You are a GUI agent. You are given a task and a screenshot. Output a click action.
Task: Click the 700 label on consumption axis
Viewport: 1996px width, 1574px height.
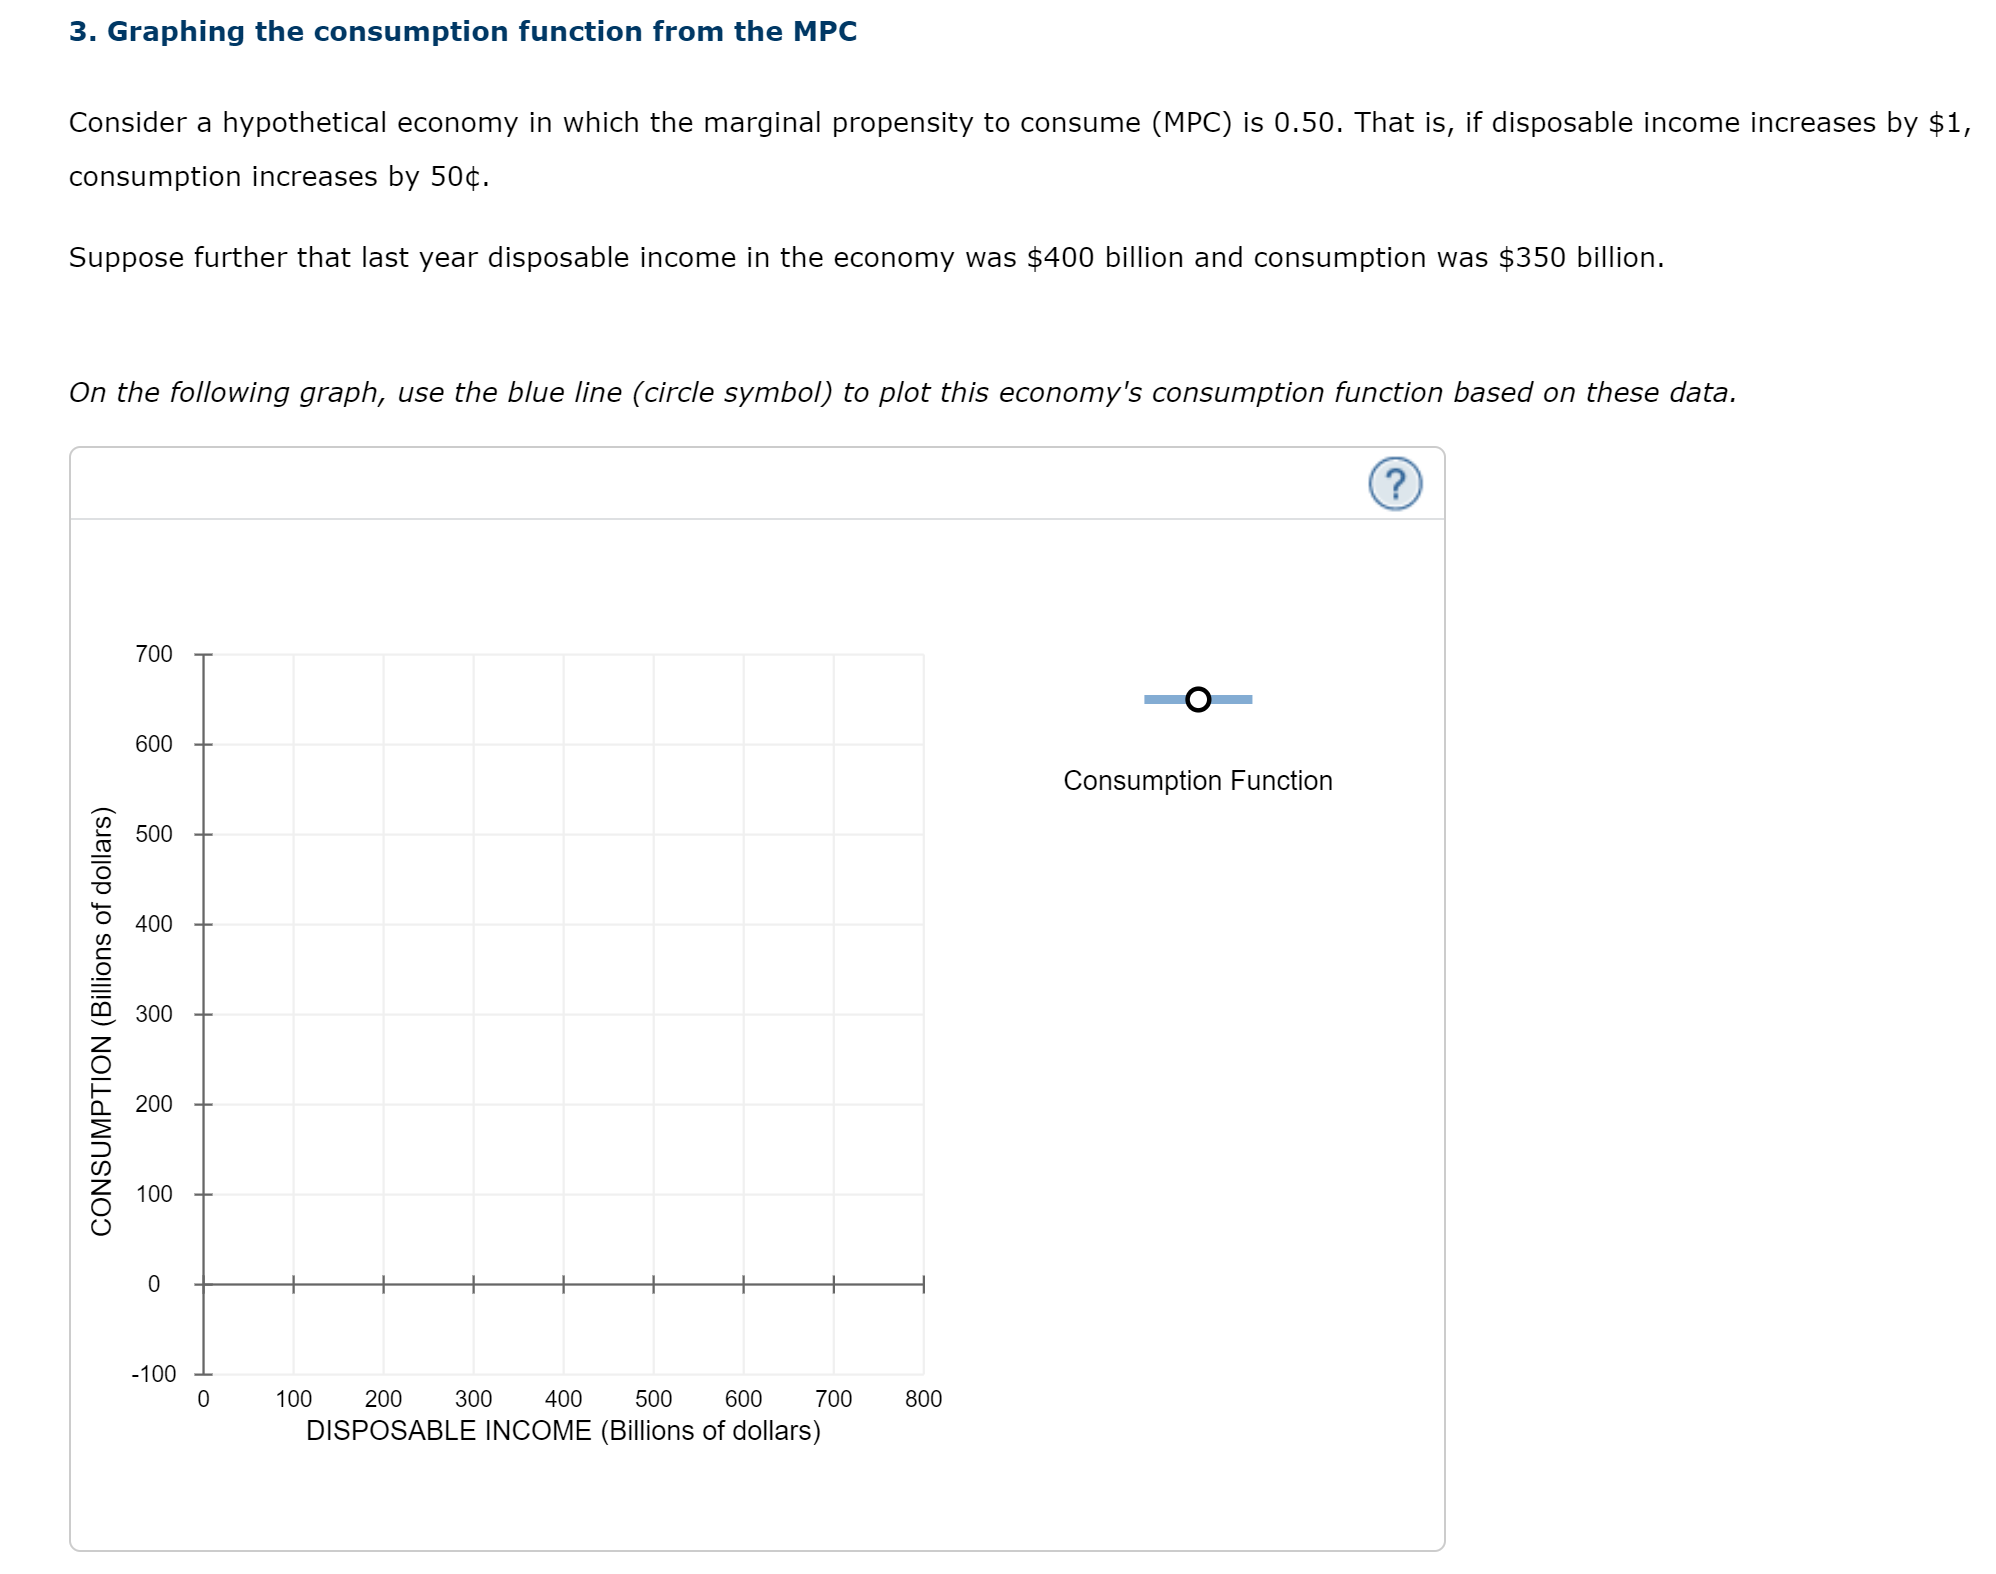coord(154,654)
